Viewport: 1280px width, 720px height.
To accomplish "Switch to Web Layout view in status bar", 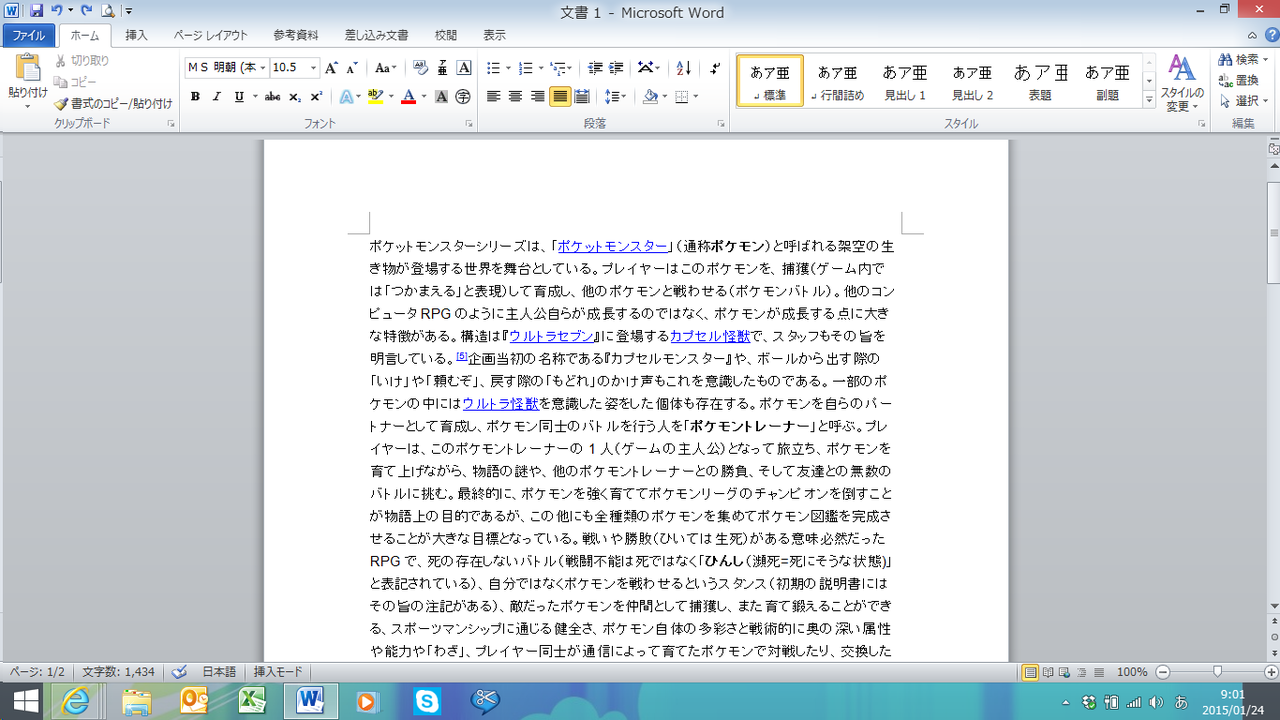I will click(1065, 673).
